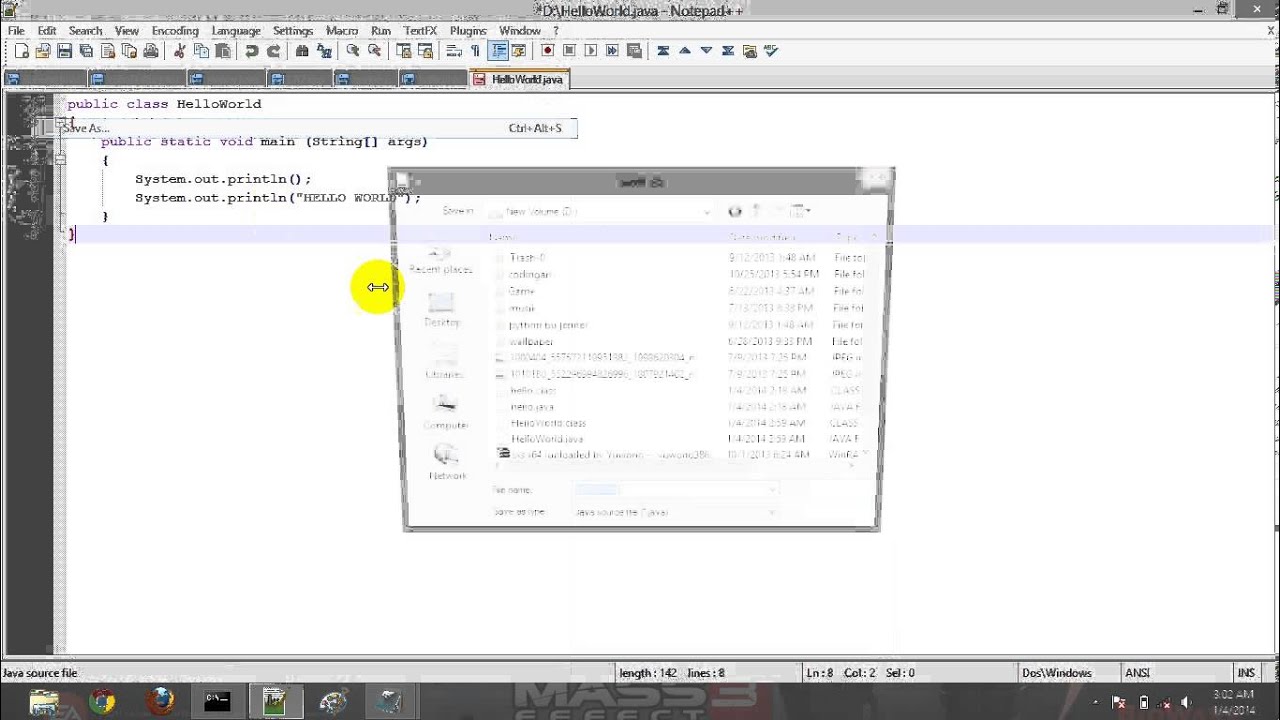Select Libraries in the dialog sidebar
This screenshot has width=1280, height=720.
(444, 362)
